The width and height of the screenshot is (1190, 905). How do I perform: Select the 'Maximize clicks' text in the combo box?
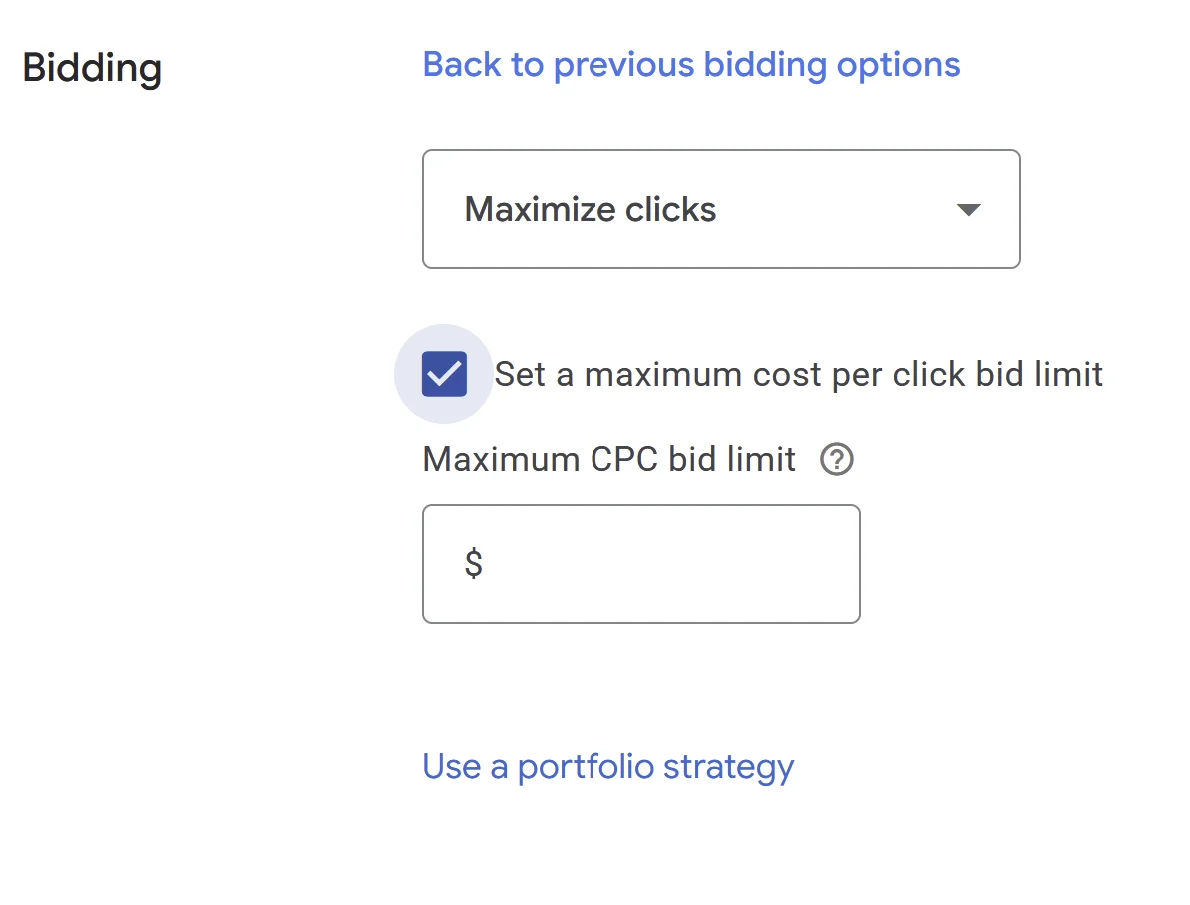(x=590, y=210)
